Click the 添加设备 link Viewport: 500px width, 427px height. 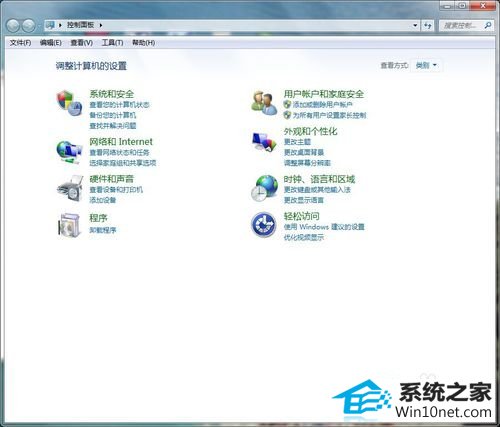coord(103,200)
